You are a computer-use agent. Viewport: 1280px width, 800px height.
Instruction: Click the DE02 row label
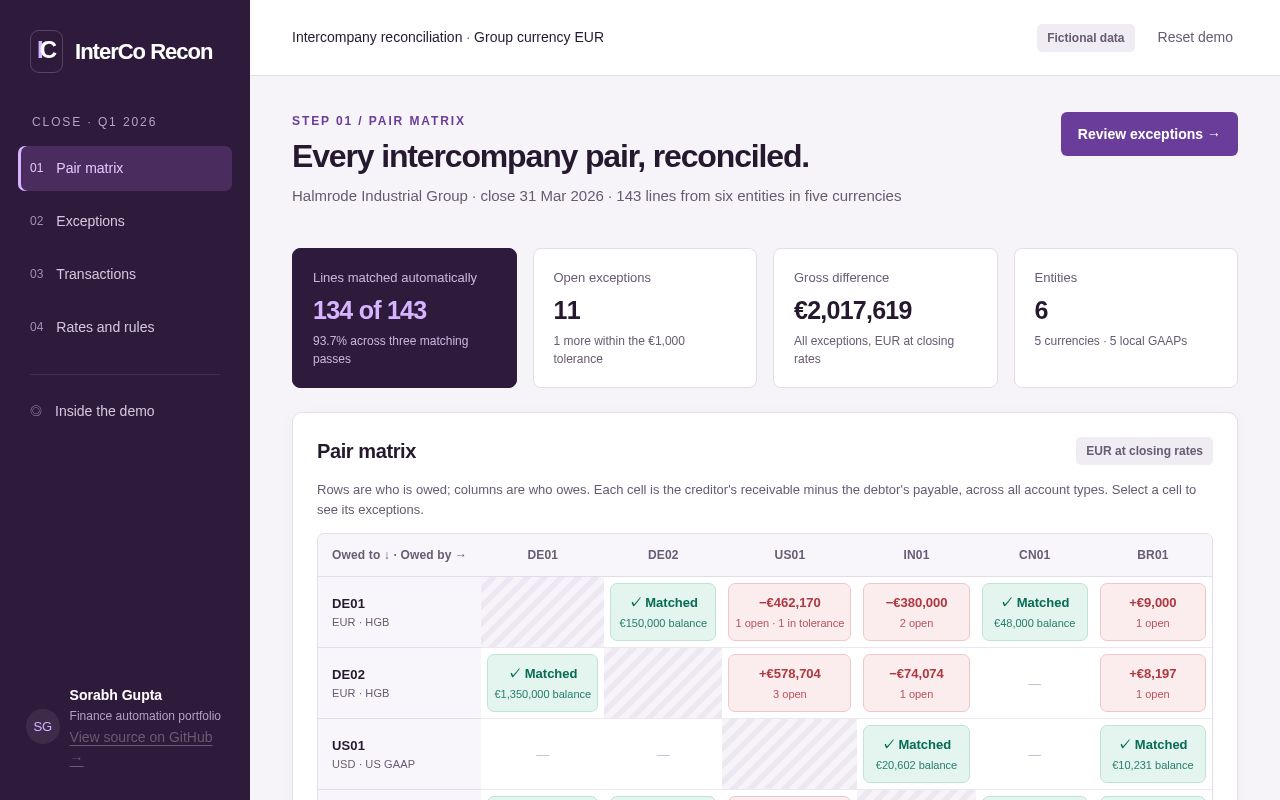tap(399, 683)
